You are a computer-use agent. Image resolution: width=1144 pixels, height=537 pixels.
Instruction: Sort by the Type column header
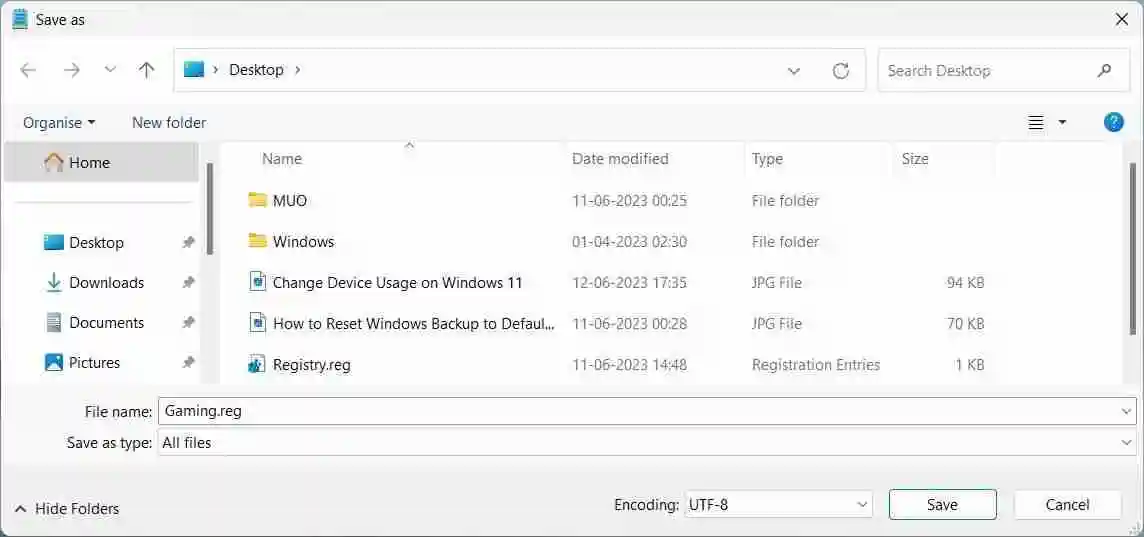pyautogui.click(x=767, y=159)
